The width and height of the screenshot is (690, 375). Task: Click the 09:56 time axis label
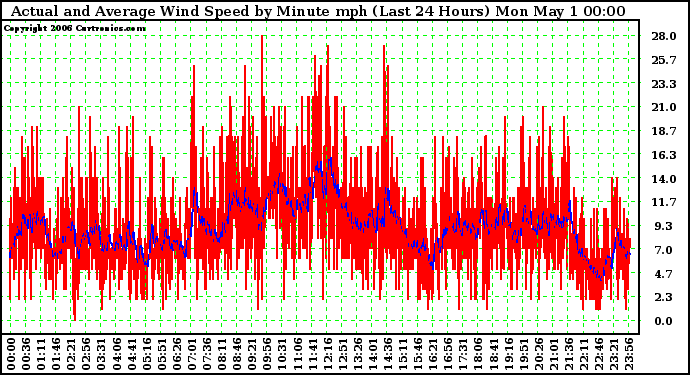267,354
